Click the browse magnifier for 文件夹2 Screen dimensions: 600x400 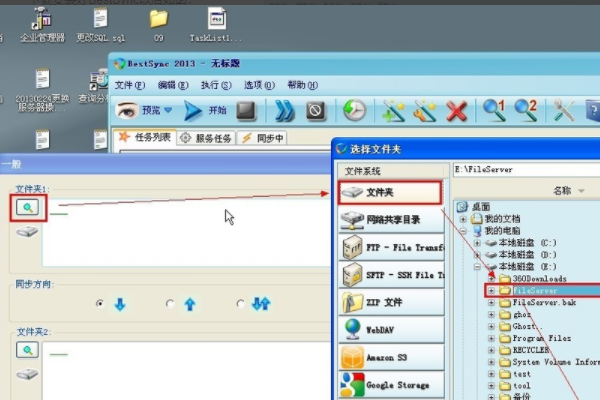[28, 350]
